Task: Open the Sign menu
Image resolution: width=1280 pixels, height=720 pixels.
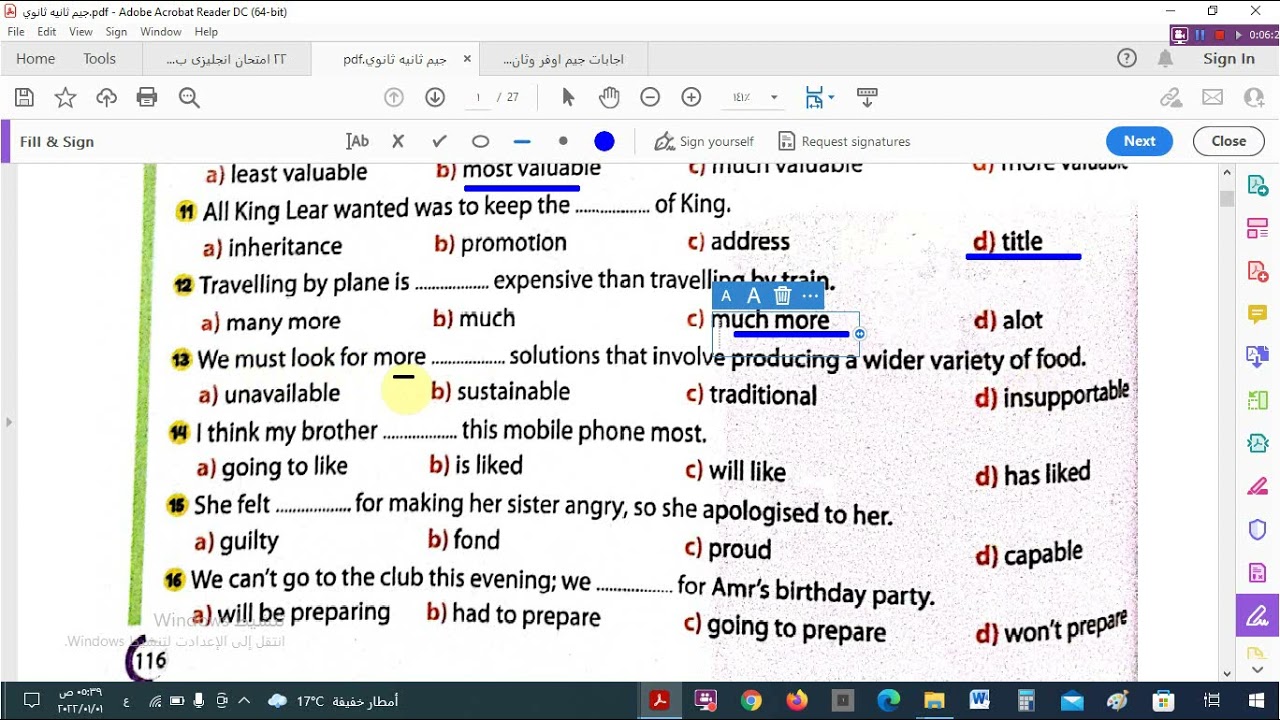Action: [116, 32]
